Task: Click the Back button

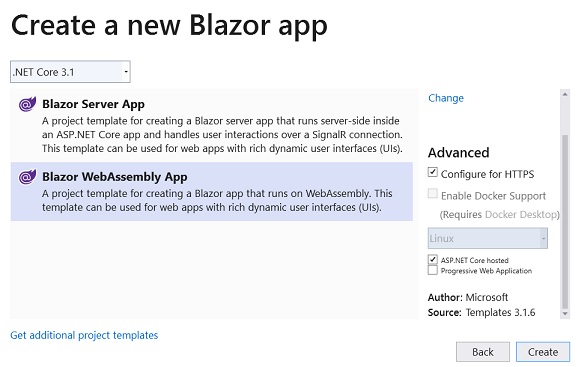Action: [x=483, y=352]
